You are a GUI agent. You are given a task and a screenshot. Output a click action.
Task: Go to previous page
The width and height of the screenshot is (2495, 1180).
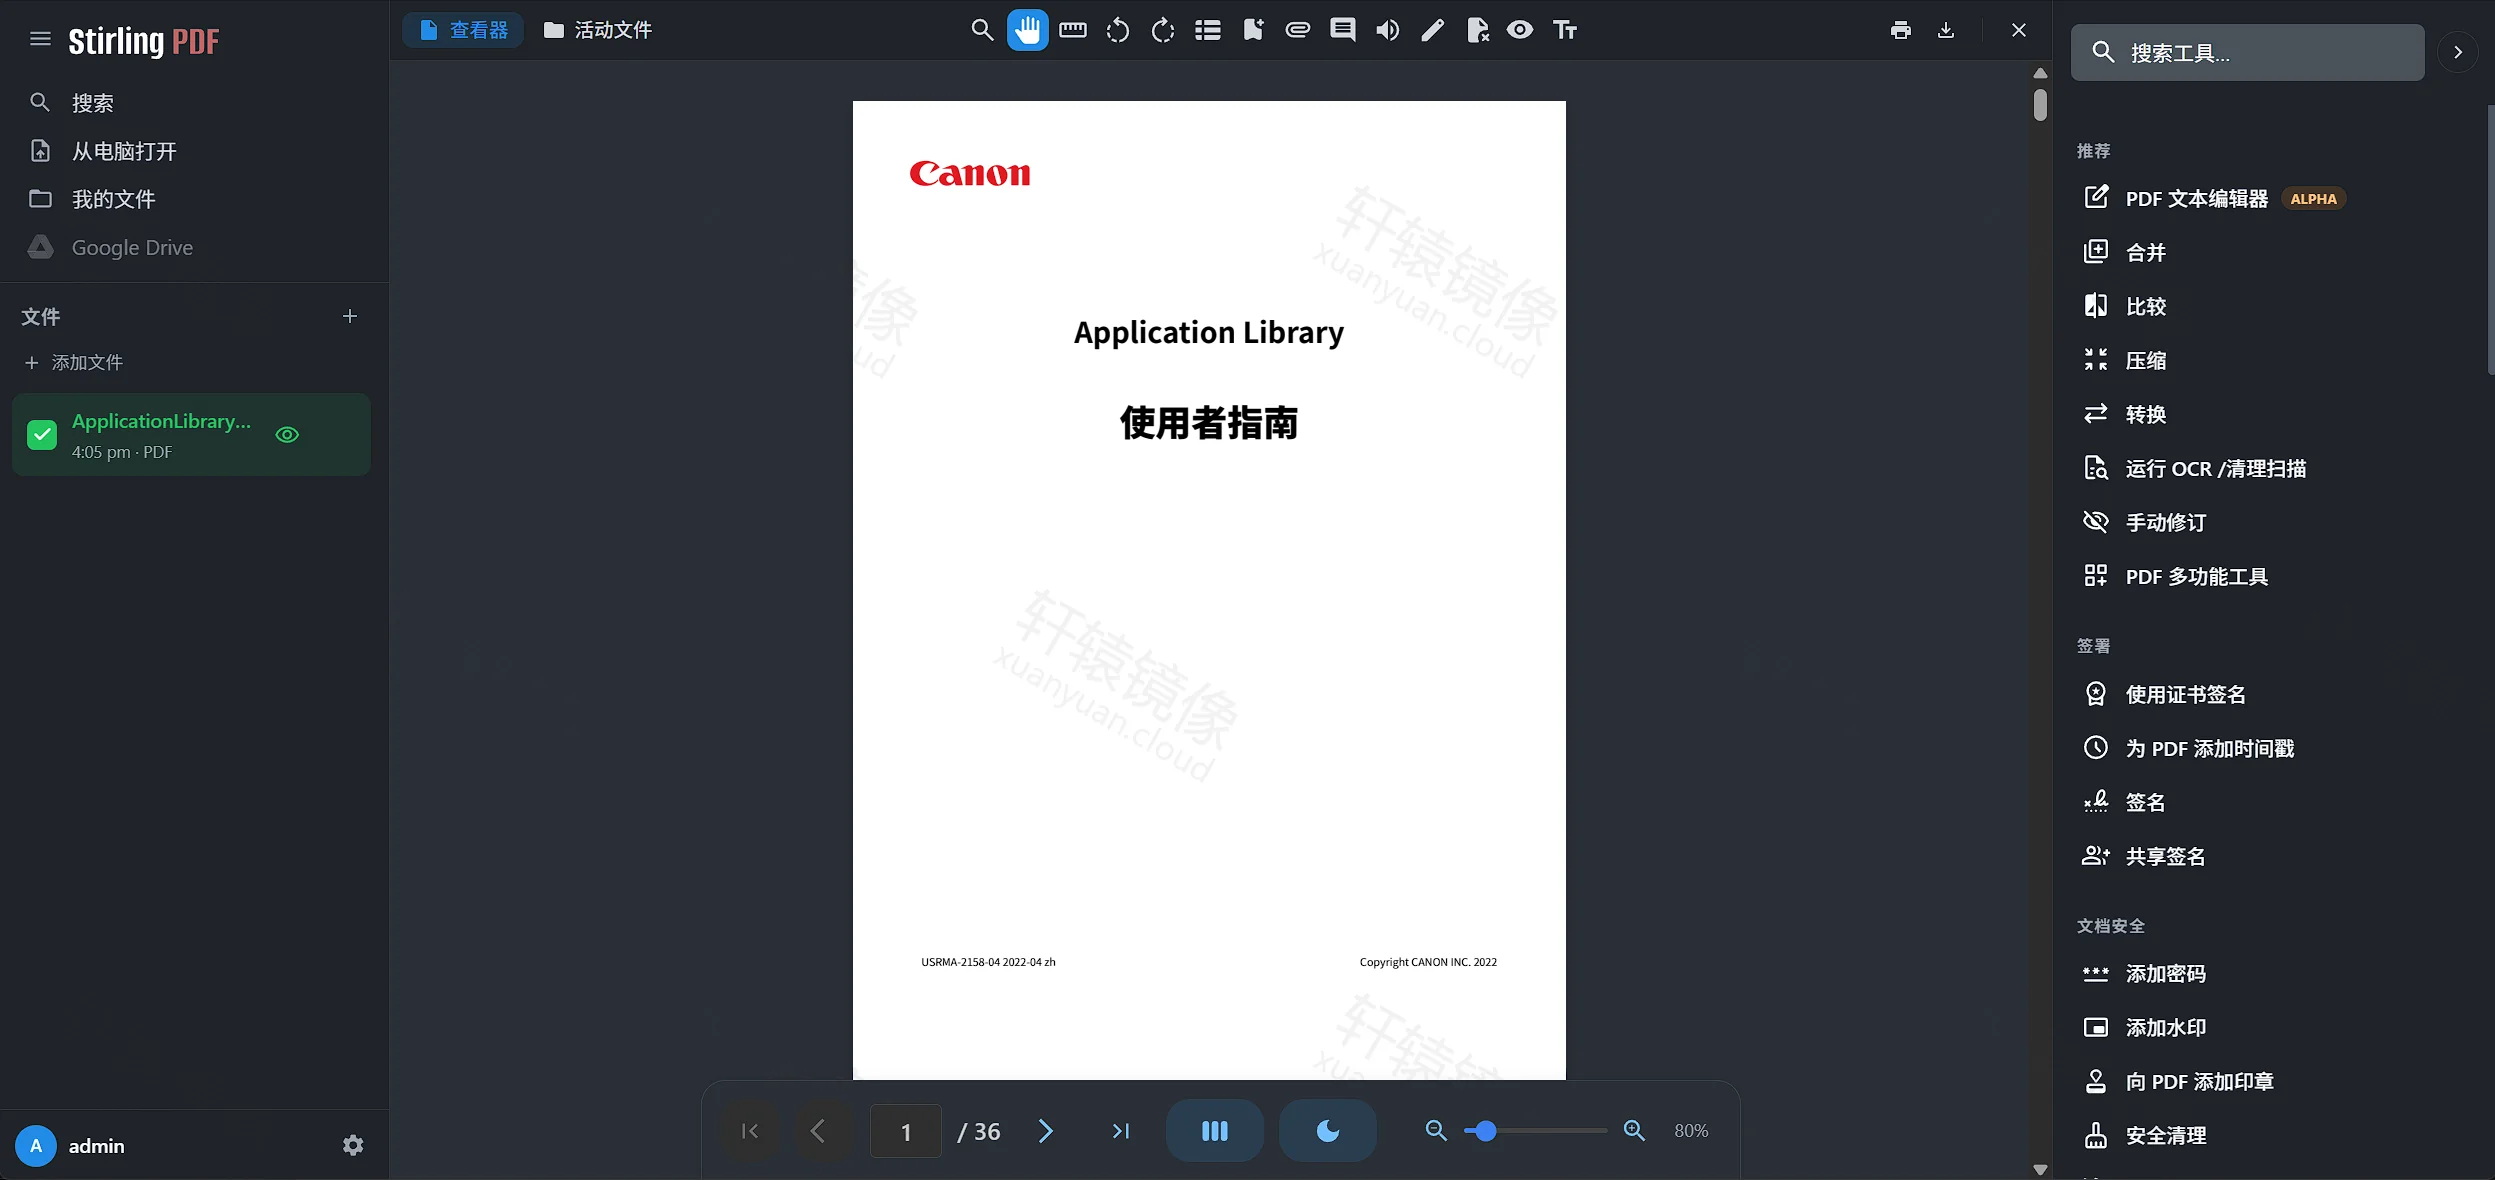click(817, 1131)
